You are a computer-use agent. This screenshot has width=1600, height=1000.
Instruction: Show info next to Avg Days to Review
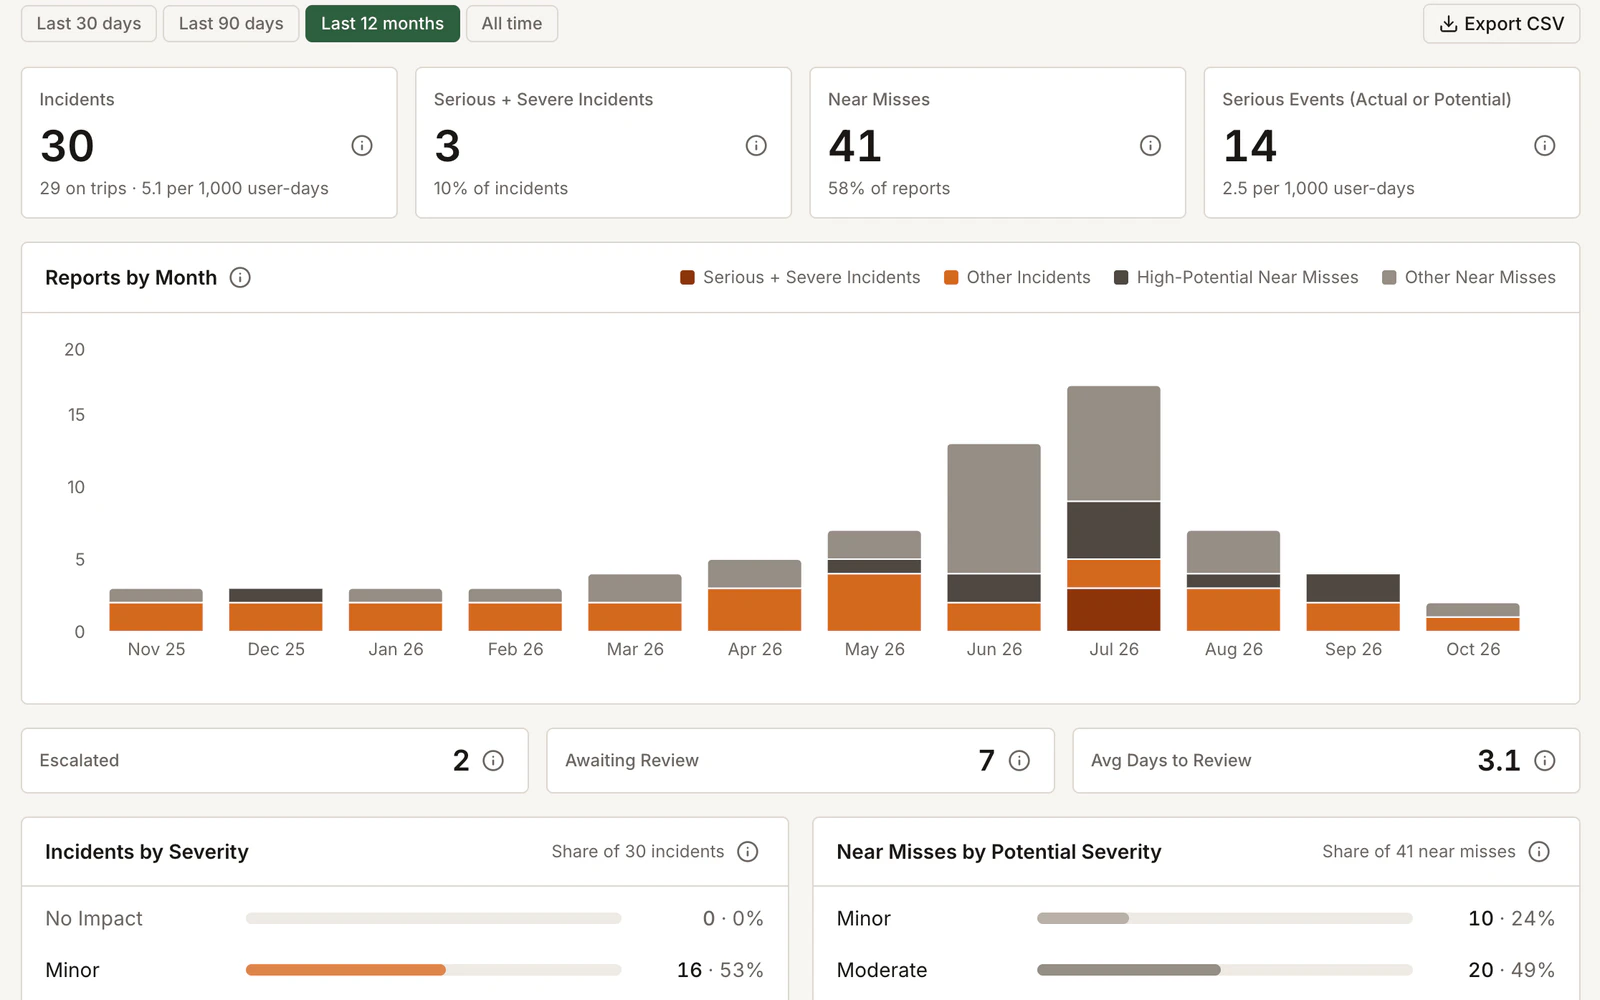coord(1544,761)
